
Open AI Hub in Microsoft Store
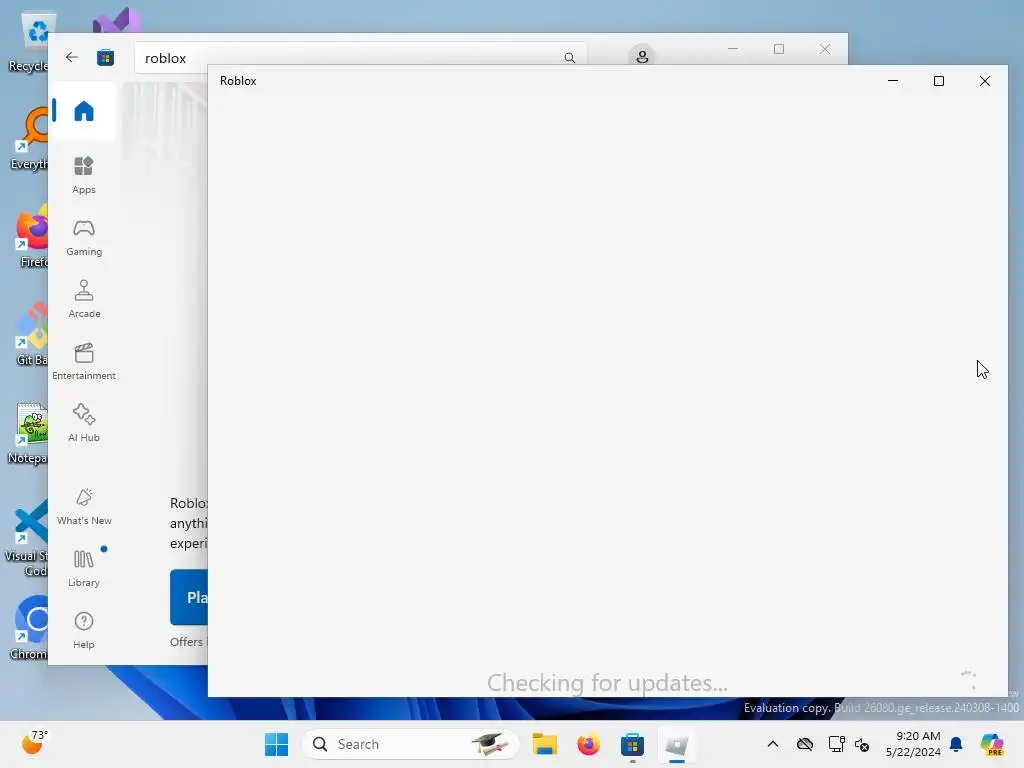(x=84, y=423)
